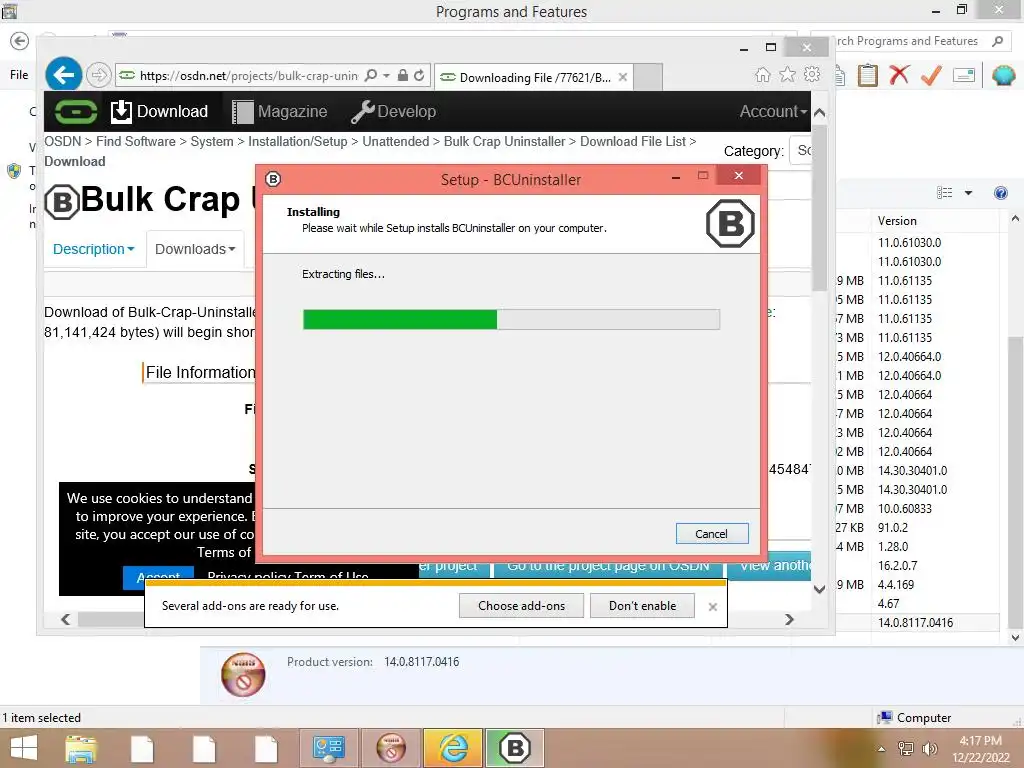The width and height of the screenshot is (1024, 768).
Task: Click the Programs and Features search magnifier
Action: click(997, 41)
